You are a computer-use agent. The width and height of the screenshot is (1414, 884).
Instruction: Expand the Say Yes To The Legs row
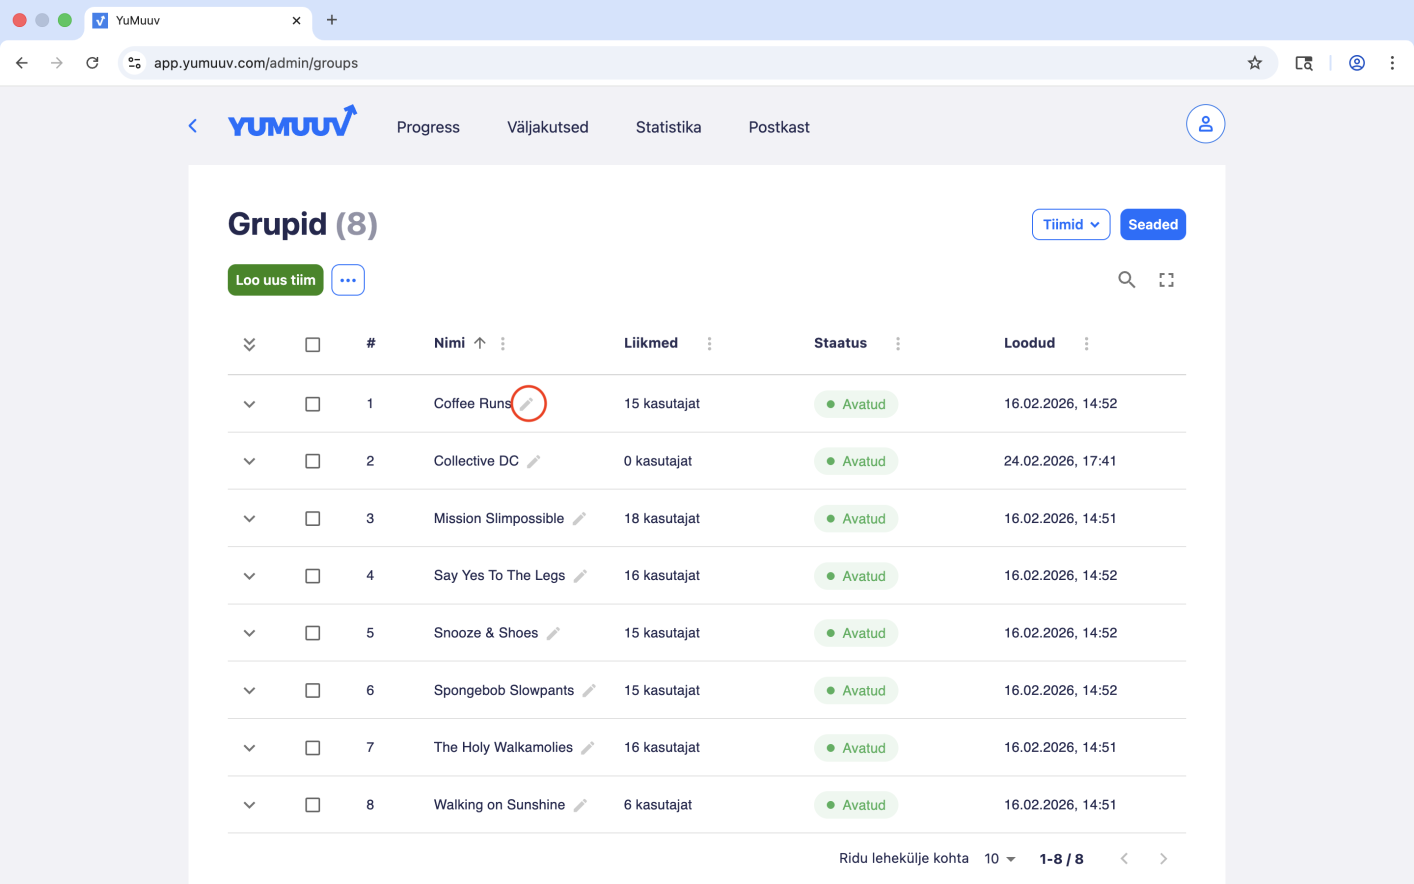[x=249, y=576]
